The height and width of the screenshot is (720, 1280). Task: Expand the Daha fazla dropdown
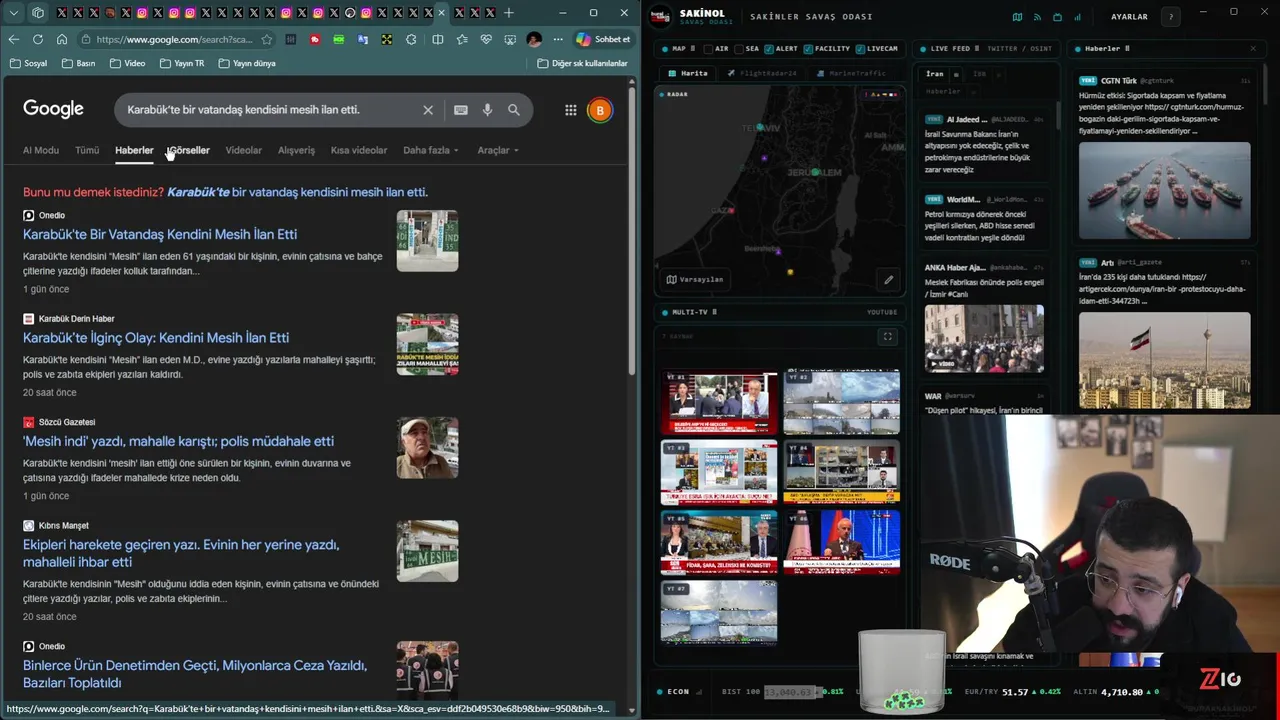tap(430, 150)
